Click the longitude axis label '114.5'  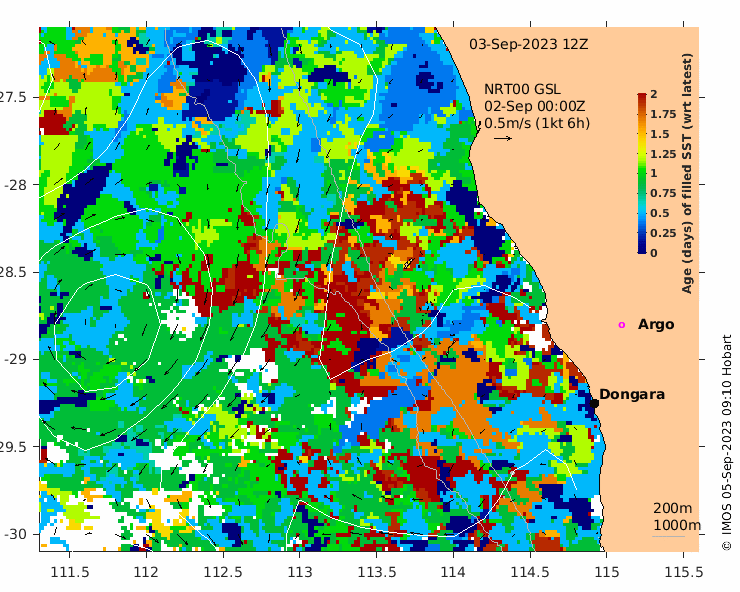click(530, 572)
